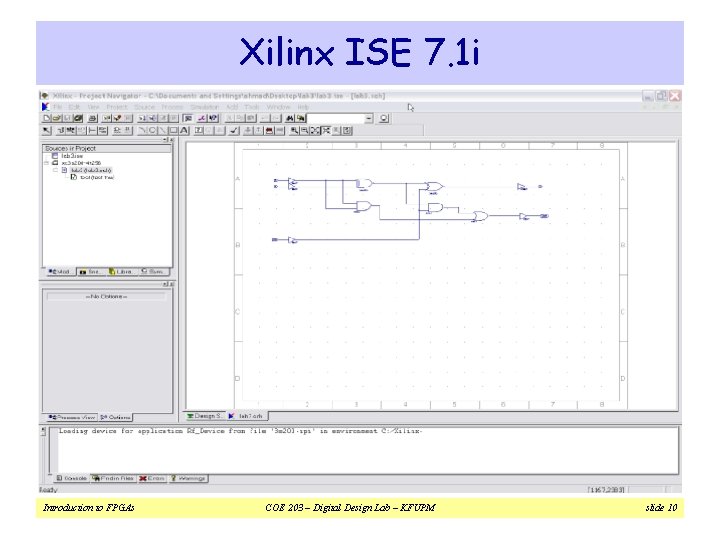The height and width of the screenshot is (540, 720).
Task: Switch to the Warnings output tab
Action: pos(188,478)
